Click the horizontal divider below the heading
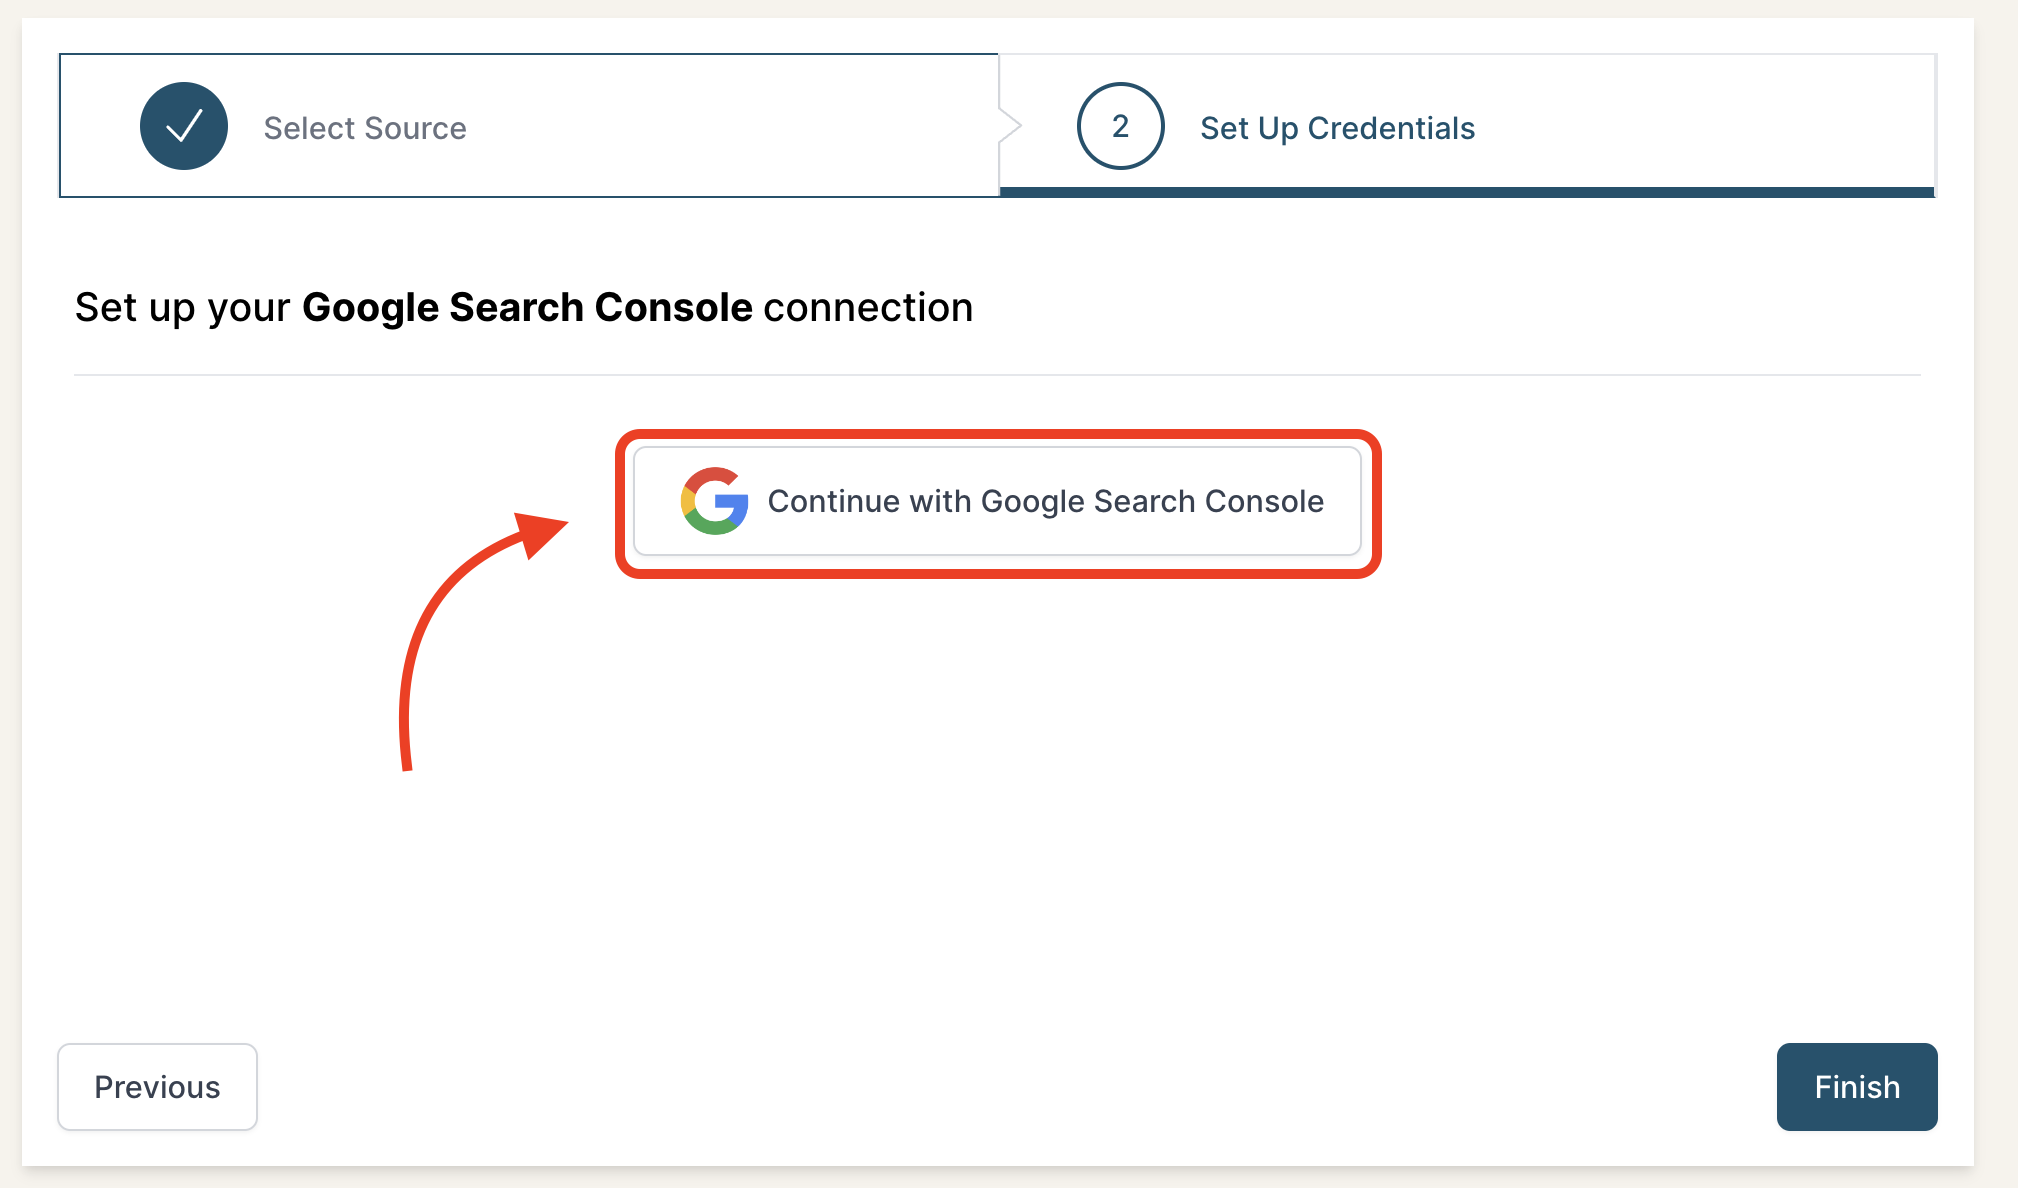This screenshot has height=1188, width=2018. (997, 375)
